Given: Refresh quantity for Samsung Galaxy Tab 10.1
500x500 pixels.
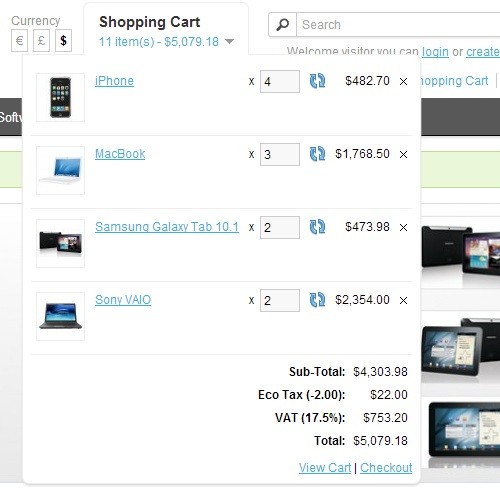Looking at the screenshot, I should pyautogui.click(x=317, y=227).
